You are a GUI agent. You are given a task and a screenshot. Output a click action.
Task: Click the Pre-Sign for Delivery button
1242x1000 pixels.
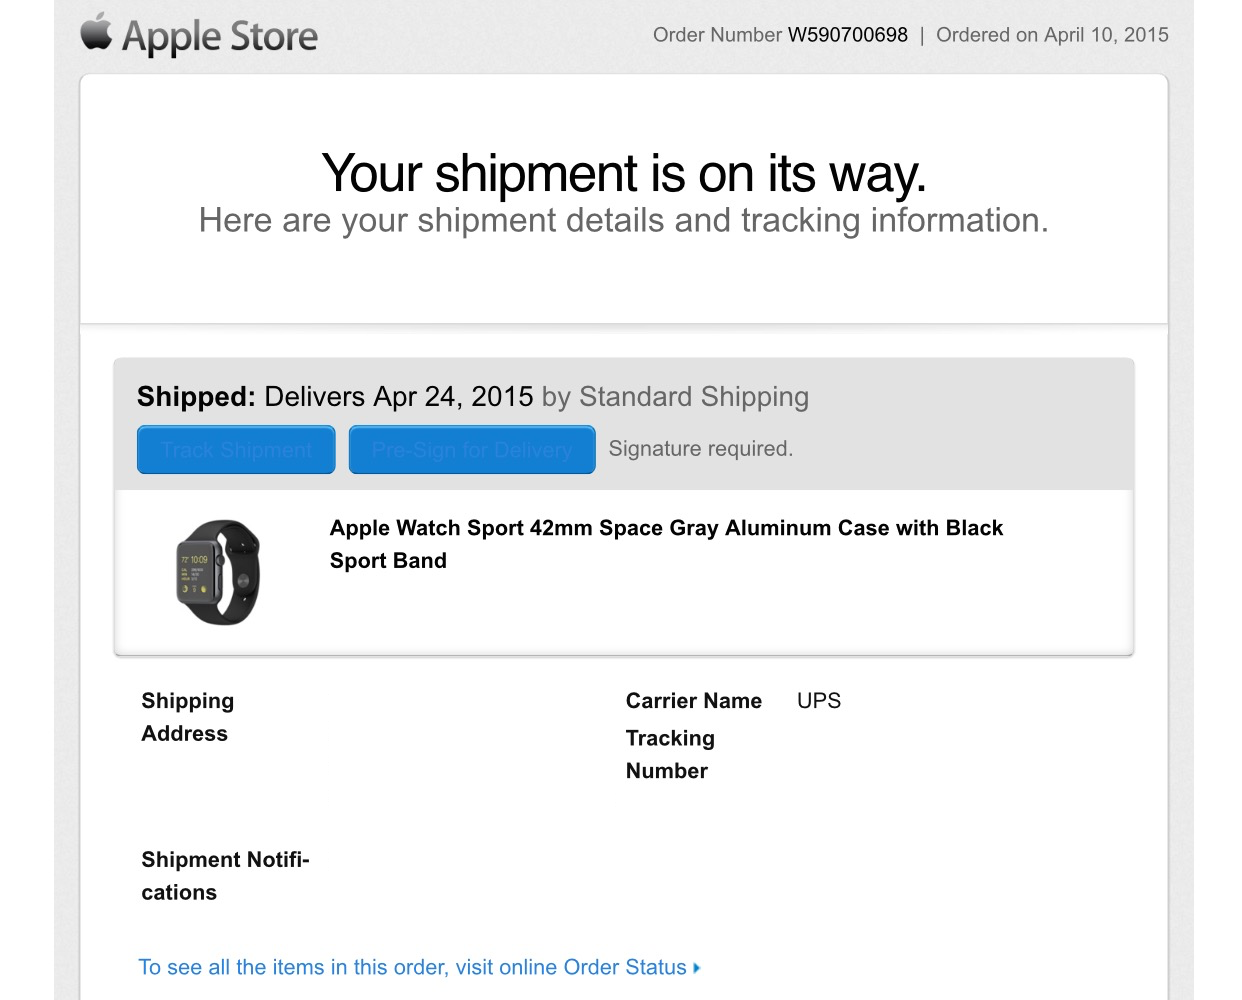click(472, 450)
